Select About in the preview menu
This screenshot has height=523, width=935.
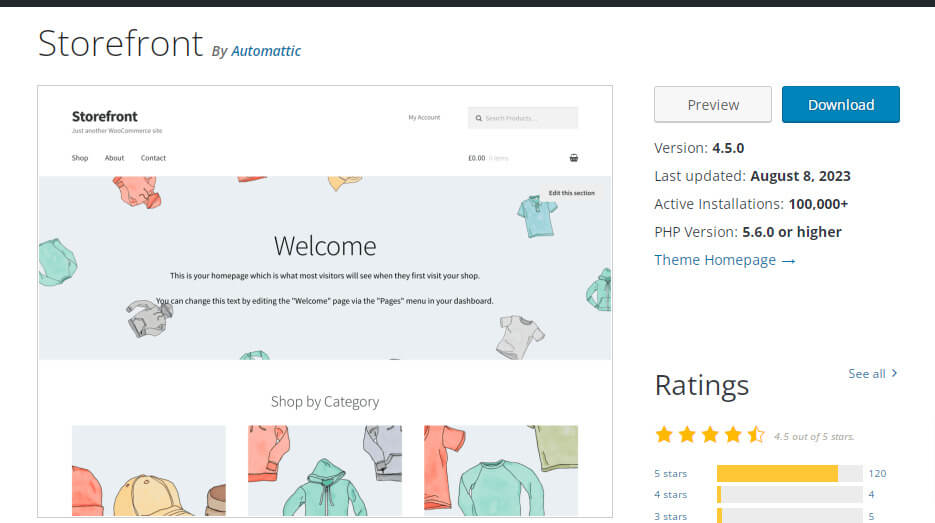(114, 158)
